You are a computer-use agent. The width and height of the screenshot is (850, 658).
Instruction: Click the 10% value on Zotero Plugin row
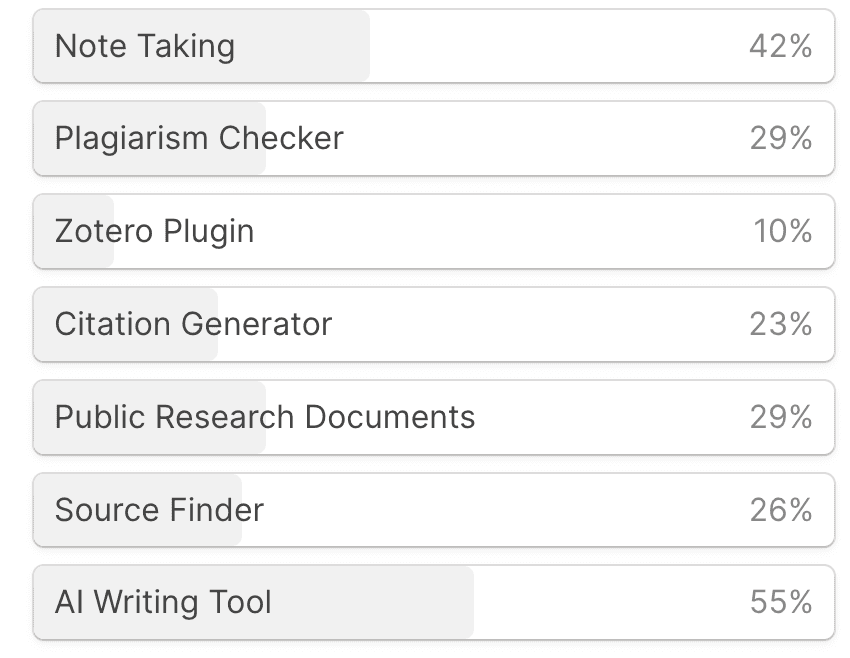point(782,232)
